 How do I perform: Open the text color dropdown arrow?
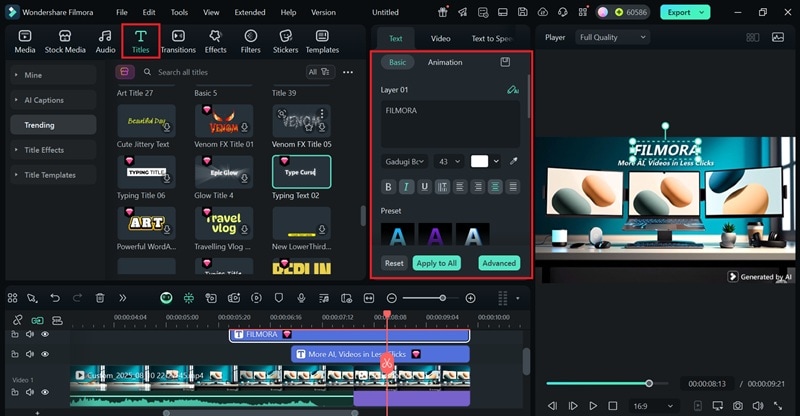[x=496, y=161]
